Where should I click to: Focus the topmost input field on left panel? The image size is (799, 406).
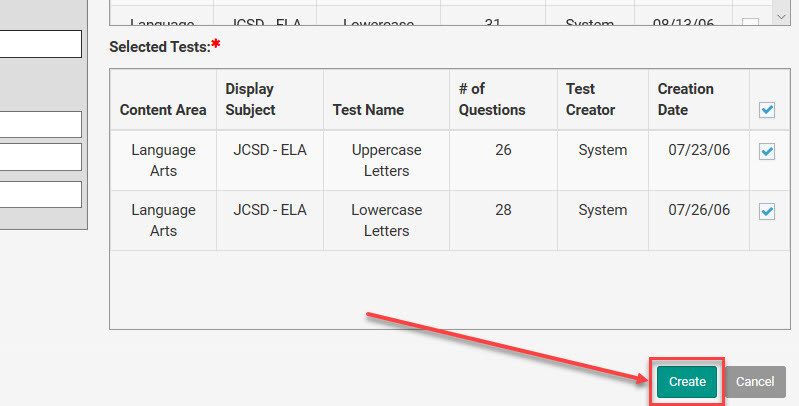click(41, 44)
